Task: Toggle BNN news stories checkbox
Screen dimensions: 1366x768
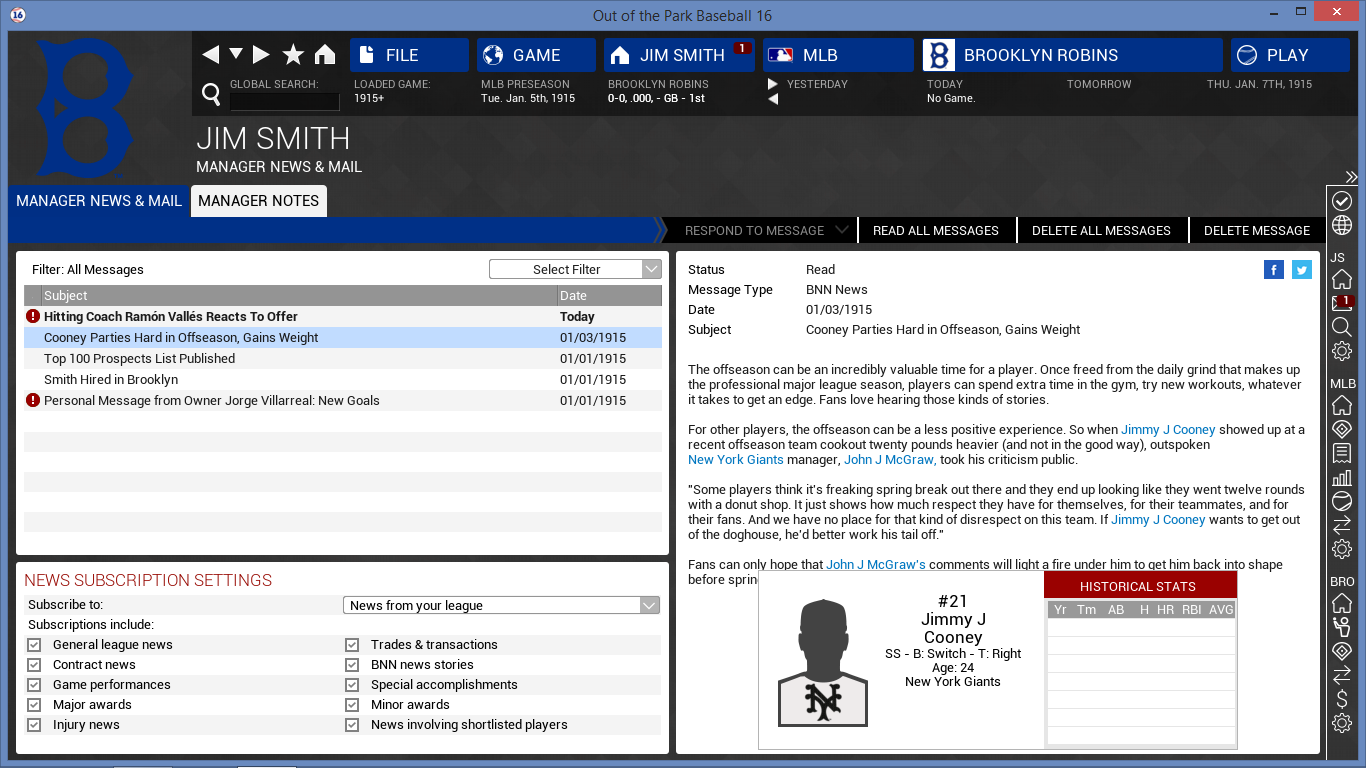Action: point(352,665)
